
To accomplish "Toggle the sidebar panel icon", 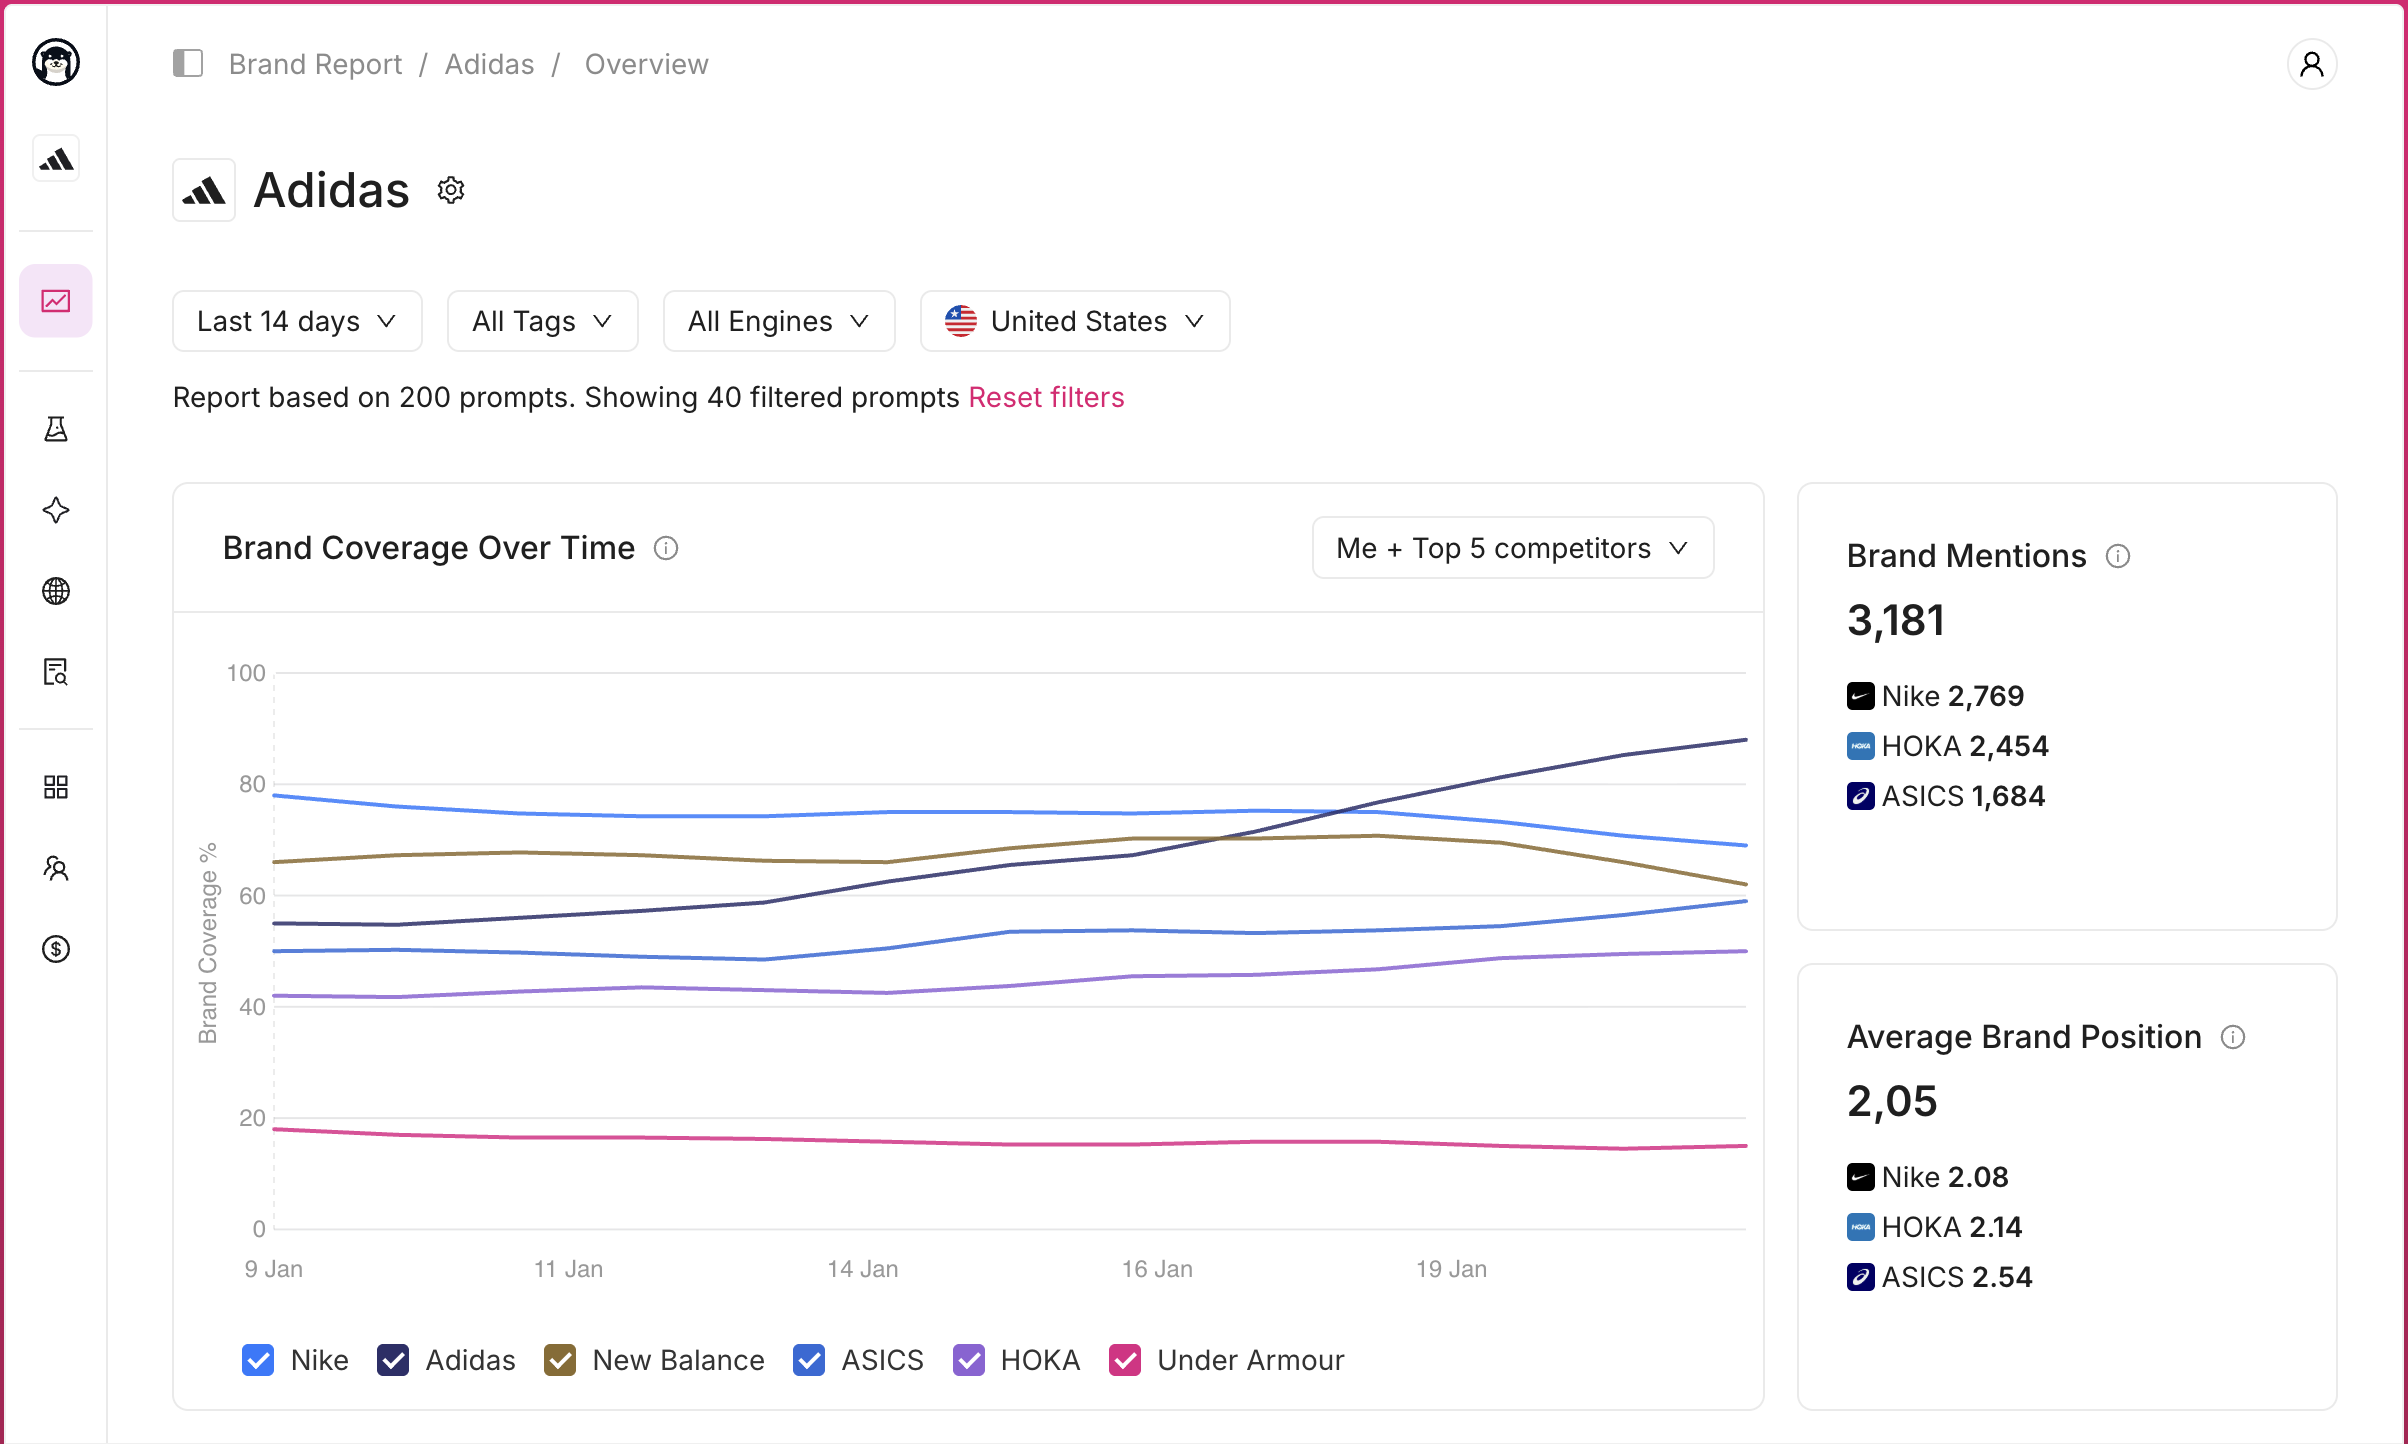I will click(188, 64).
